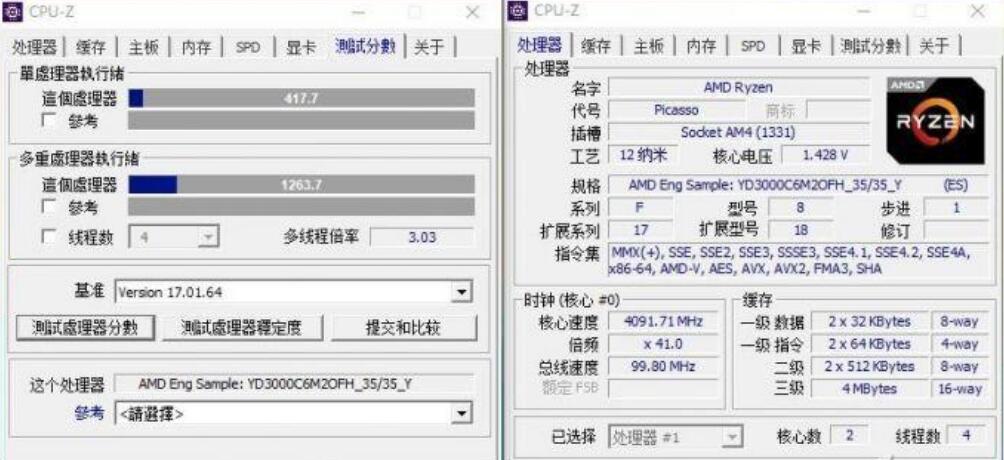1004x460 pixels.
Task: Open 关于 tab in left window
Action: point(430,47)
